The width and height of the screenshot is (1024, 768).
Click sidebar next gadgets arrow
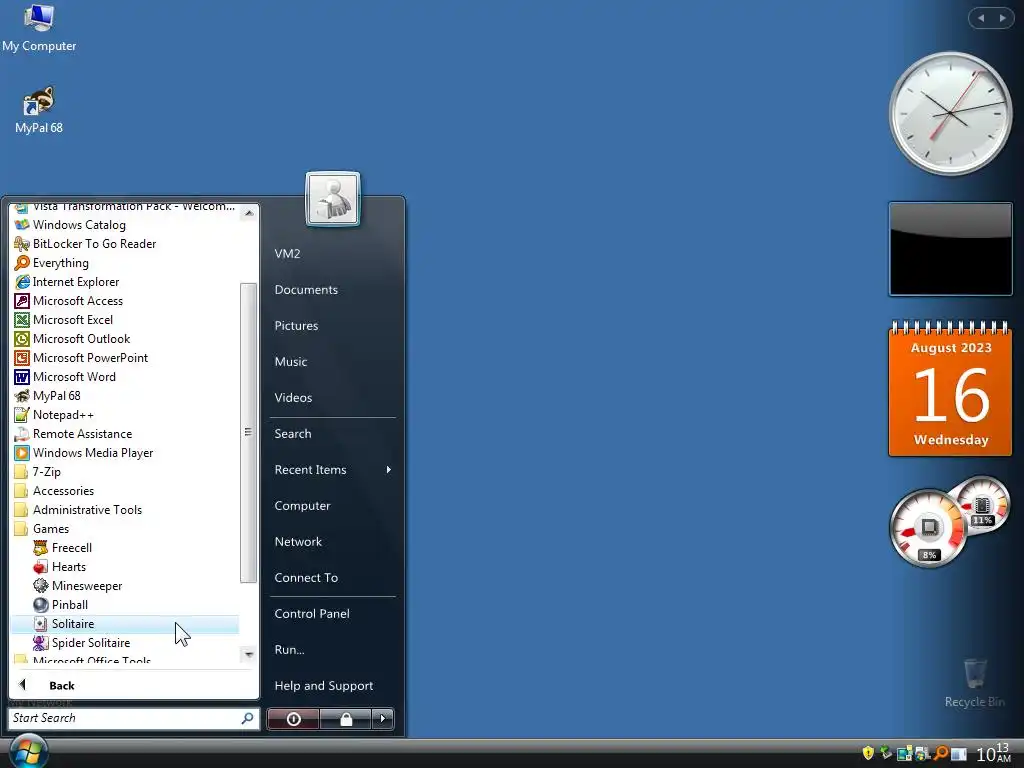click(1002, 18)
